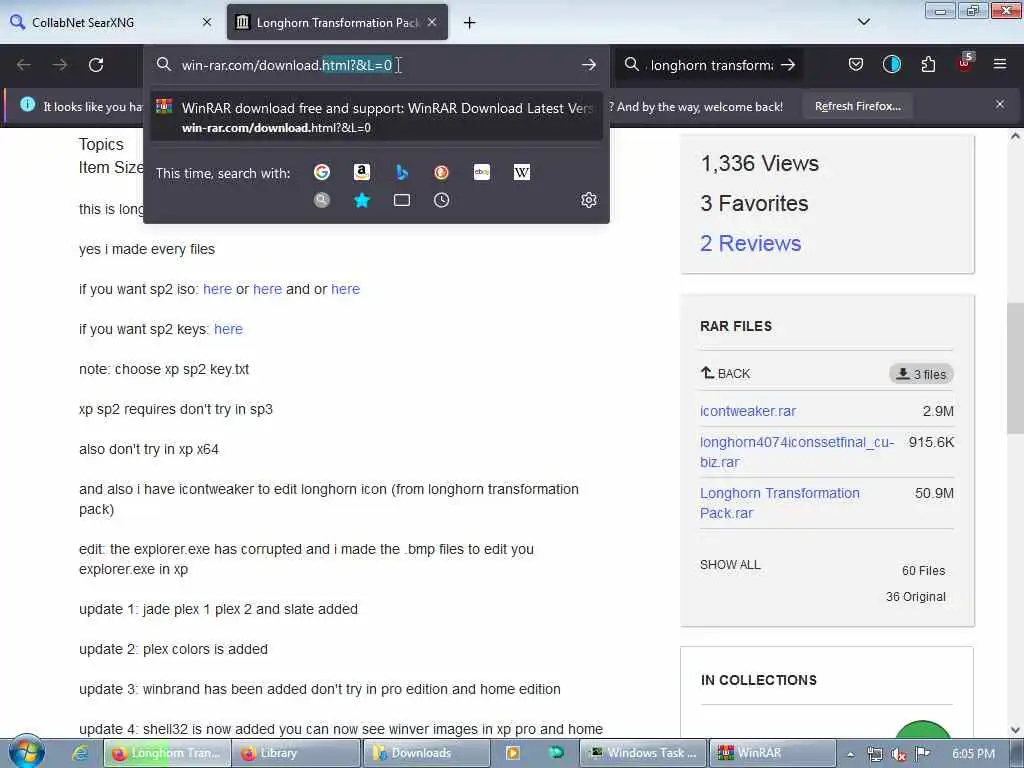Open the uBlock Origin extension icon
The height and width of the screenshot is (768, 1024).
coord(965,63)
